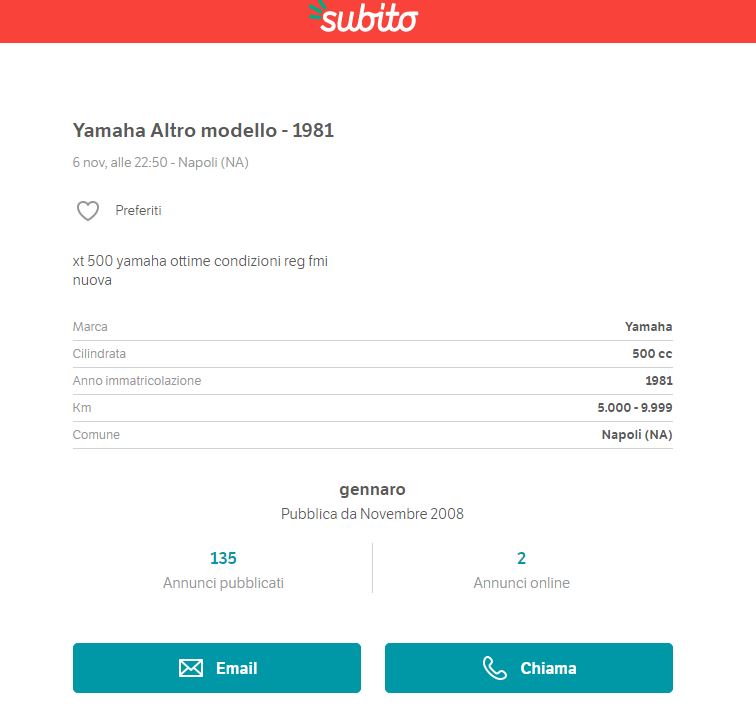This screenshot has width=756, height=717.
Task: Click the Preferiti label
Action: coord(138,211)
